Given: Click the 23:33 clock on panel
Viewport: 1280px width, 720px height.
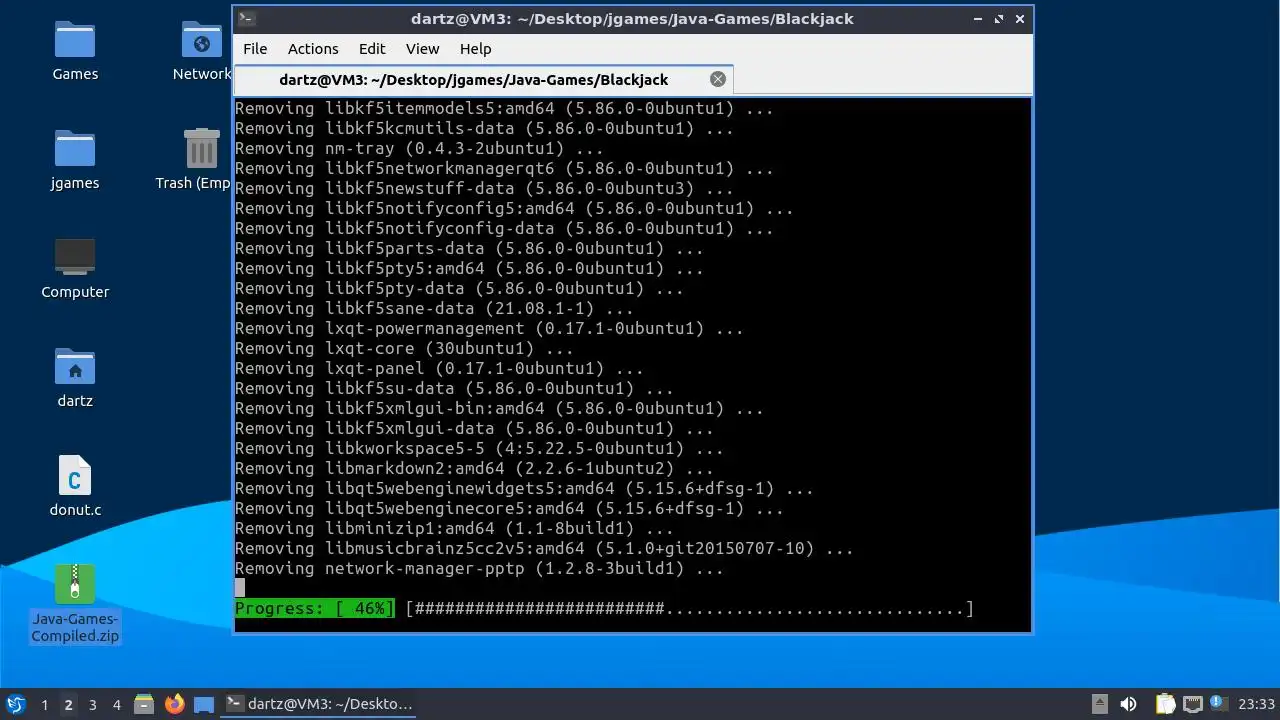Looking at the screenshot, I should point(1257,704).
